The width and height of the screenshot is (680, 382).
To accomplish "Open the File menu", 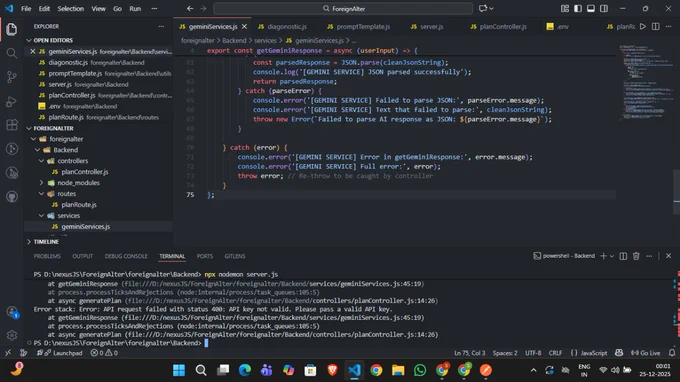I will [26, 8].
